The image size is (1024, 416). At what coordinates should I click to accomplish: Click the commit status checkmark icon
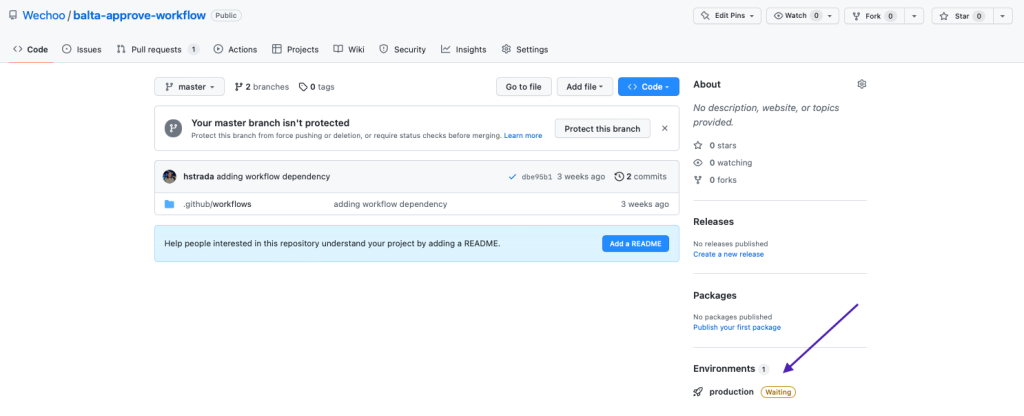[x=512, y=177]
